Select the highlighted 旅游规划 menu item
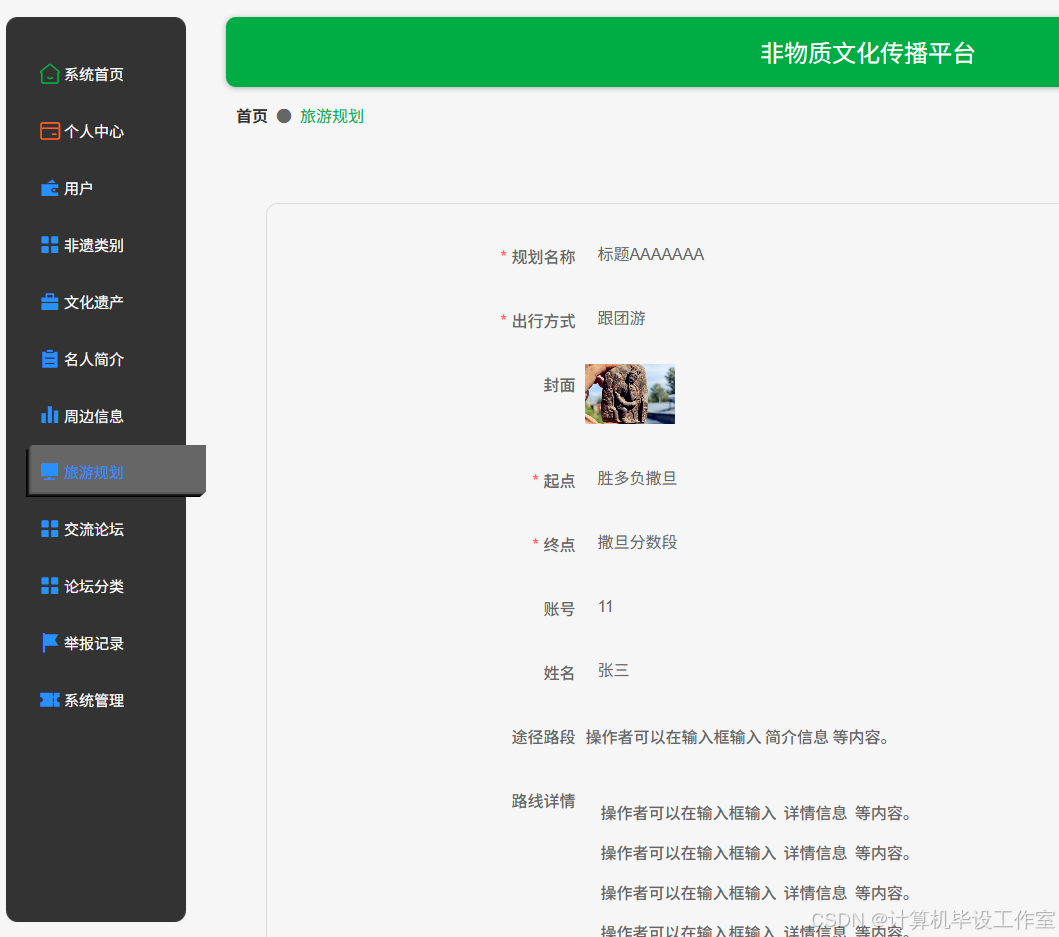Viewport: 1059px width, 937px height. point(116,471)
